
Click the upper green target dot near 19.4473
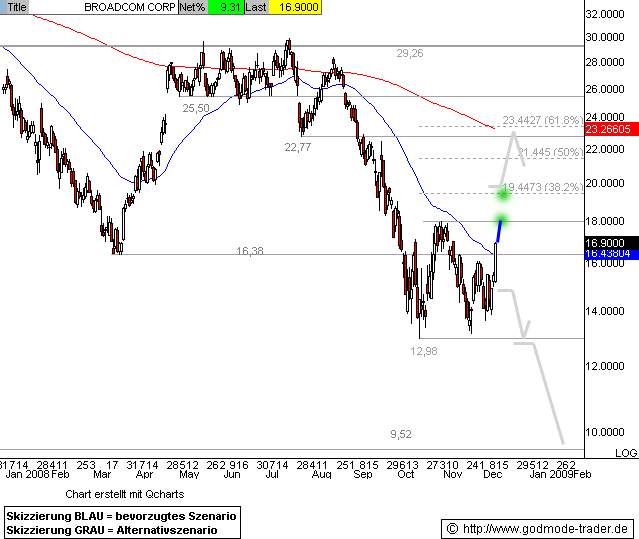pyautogui.click(x=505, y=192)
